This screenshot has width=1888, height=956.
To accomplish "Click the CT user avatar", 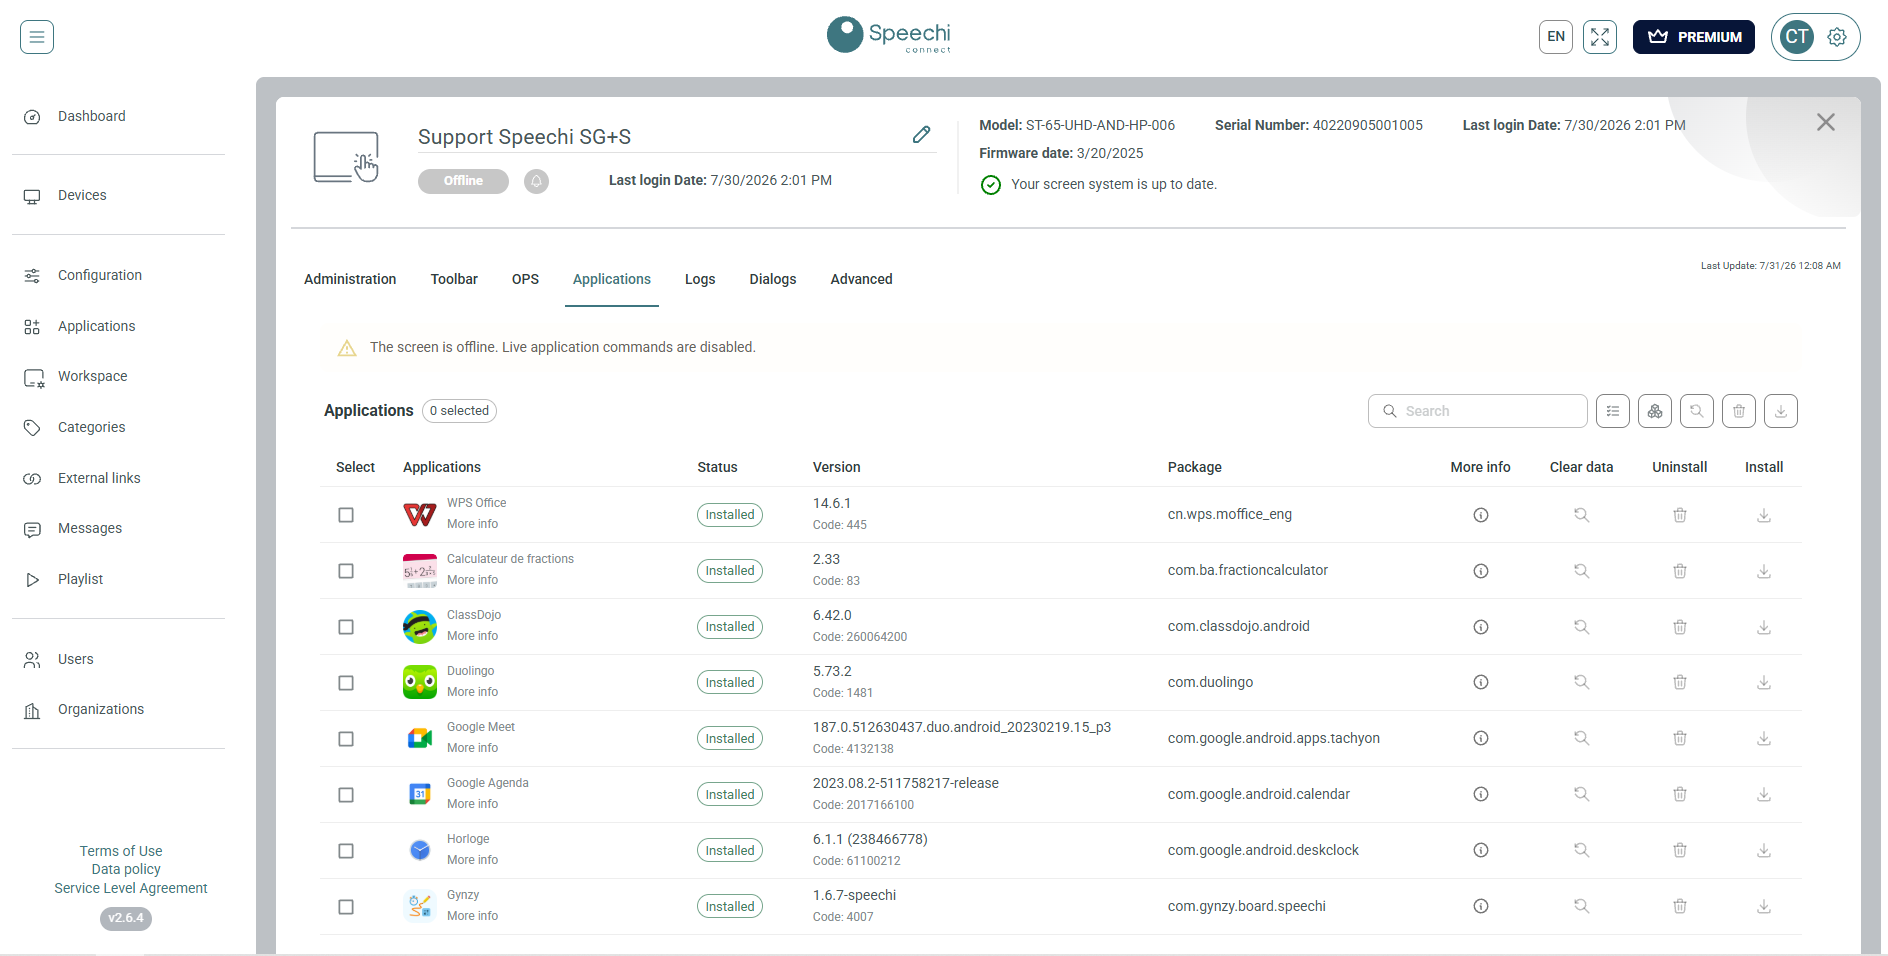I will click(x=1797, y=37).
